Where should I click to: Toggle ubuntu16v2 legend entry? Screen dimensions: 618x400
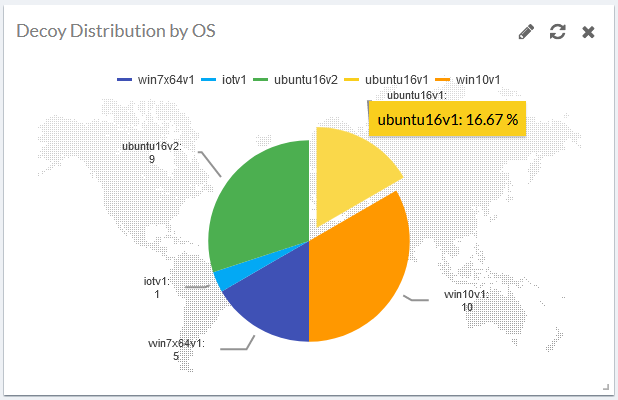coord(295,80)
